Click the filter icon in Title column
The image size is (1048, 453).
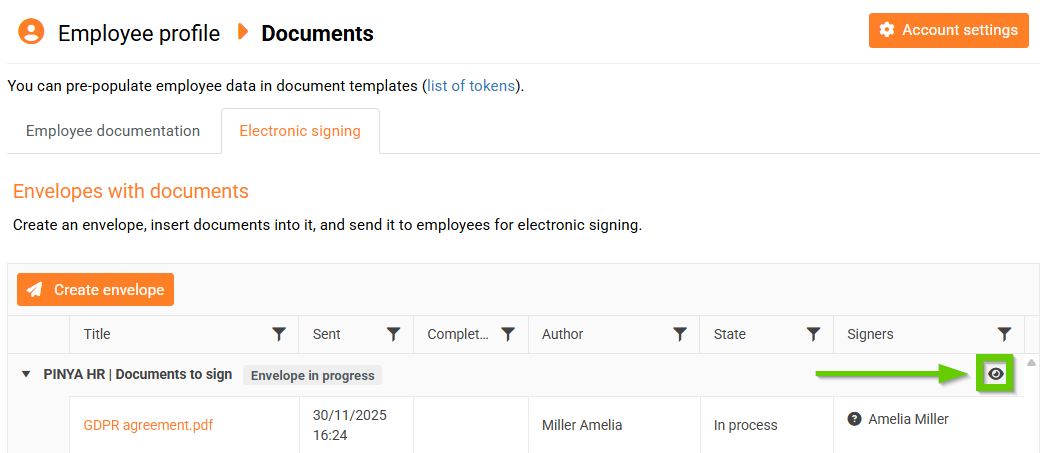(x=280, y=334)
